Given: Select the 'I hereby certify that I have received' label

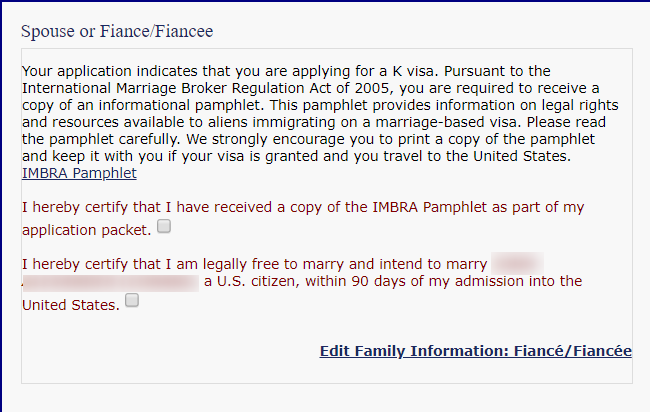Looking at the screenshot, I should pyautogui.click(x=147, y=207).
